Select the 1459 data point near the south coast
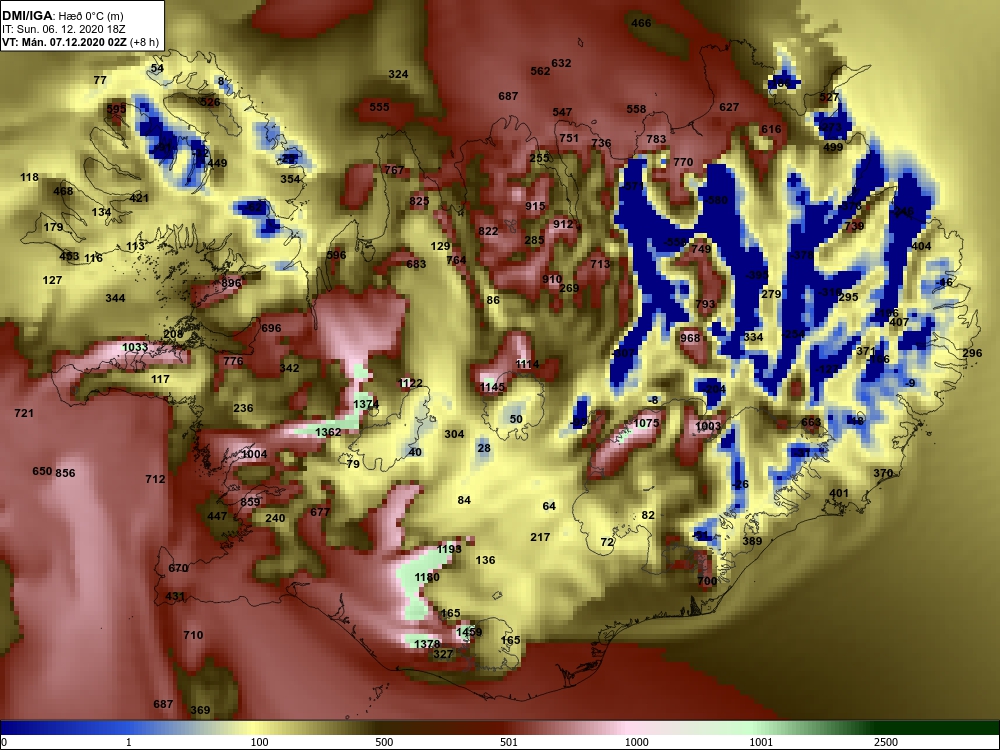 [x=469, y=632]
